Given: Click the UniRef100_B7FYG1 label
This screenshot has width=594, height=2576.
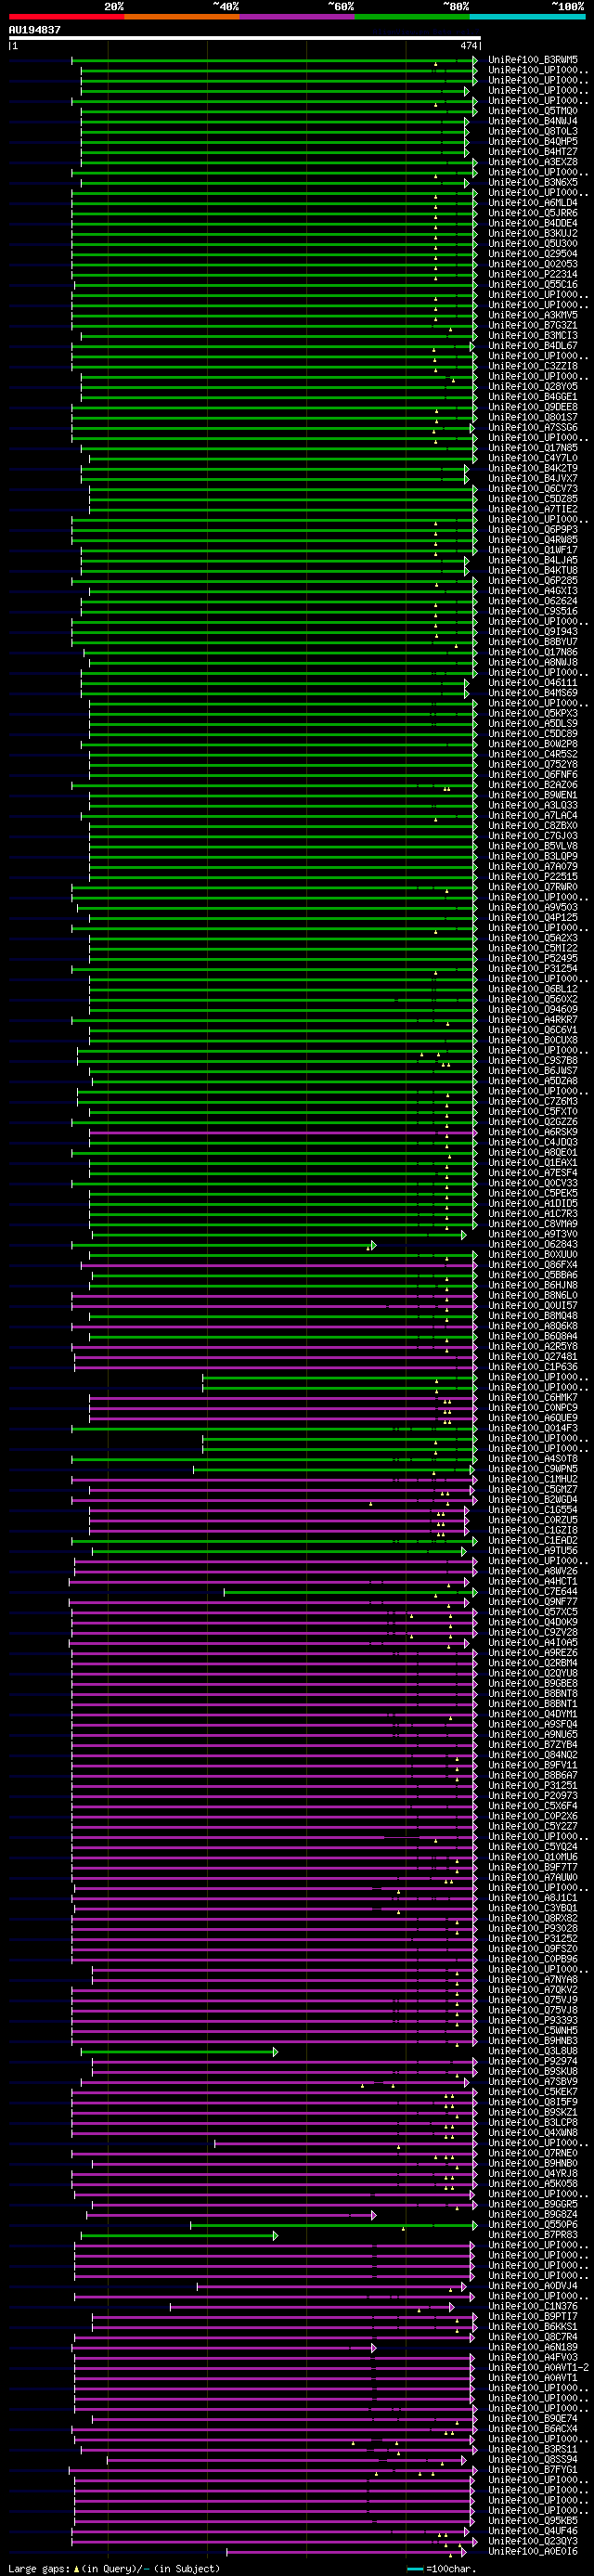Looking at the screenshot, I should pyautogui.click(x=533, y=2468).
